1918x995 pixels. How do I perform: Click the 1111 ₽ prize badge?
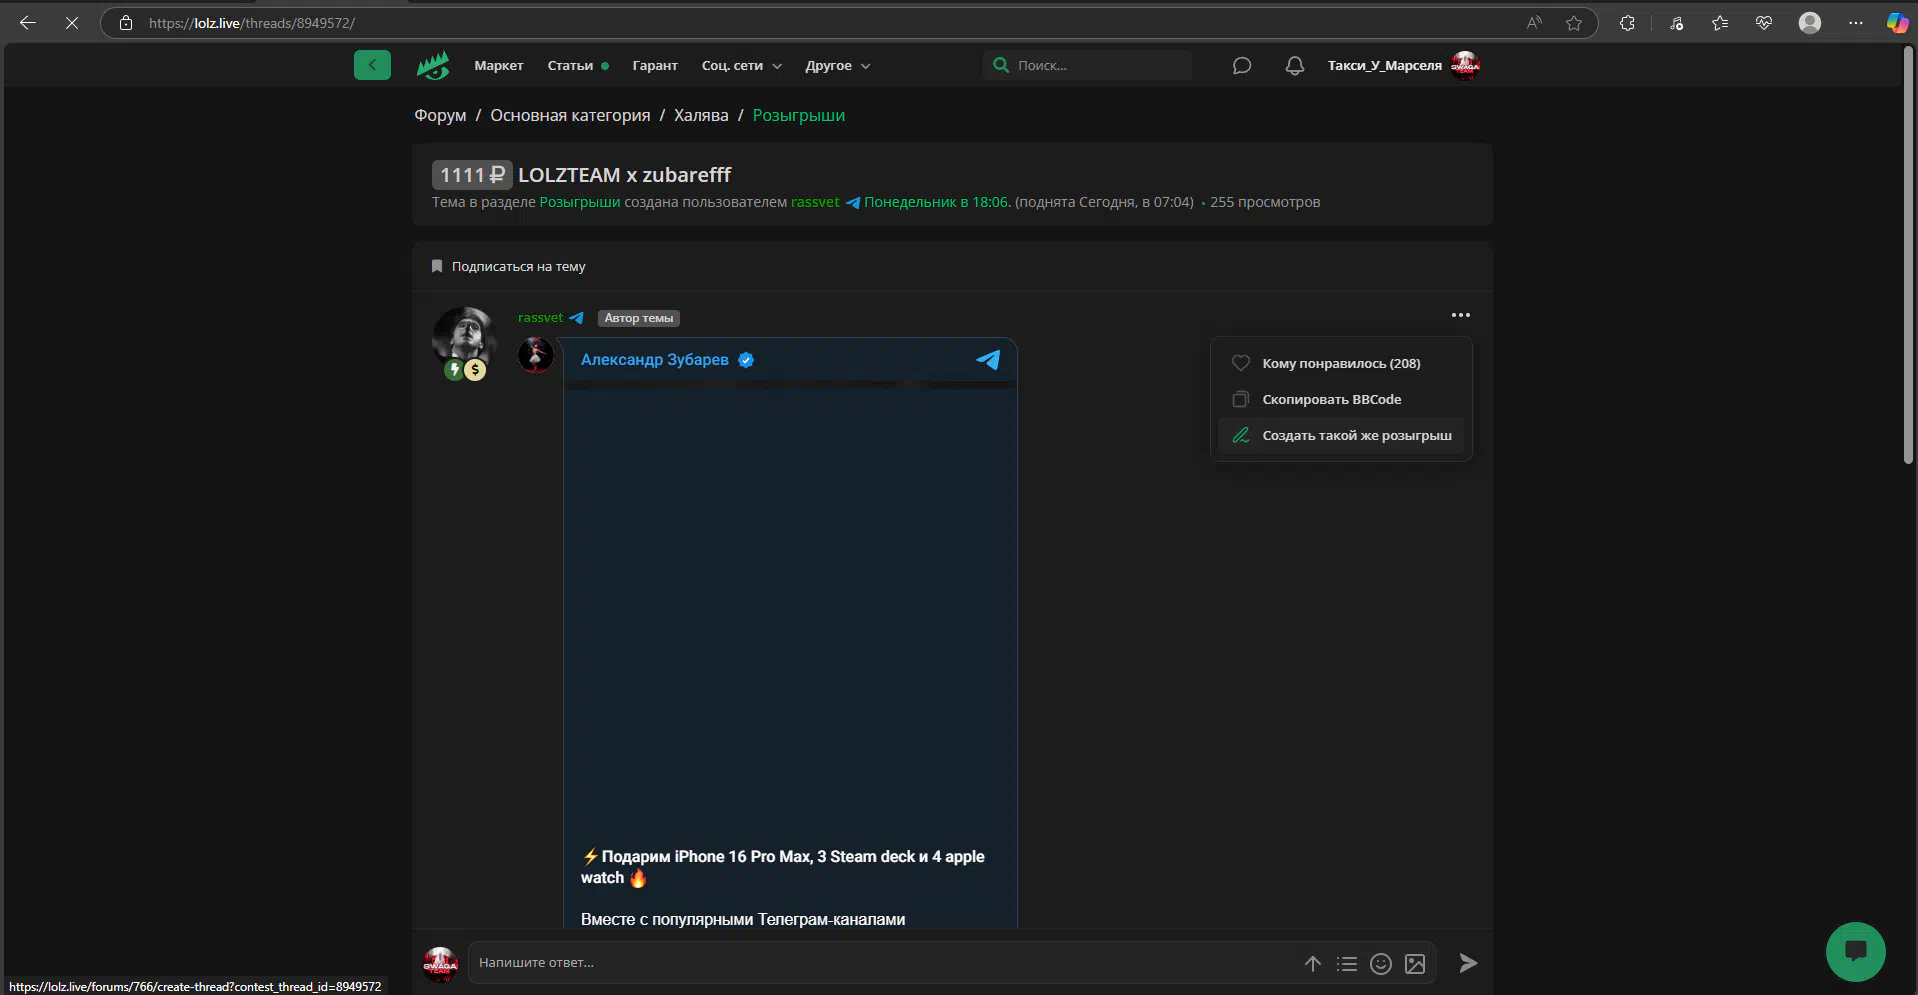tap(472, 175)
